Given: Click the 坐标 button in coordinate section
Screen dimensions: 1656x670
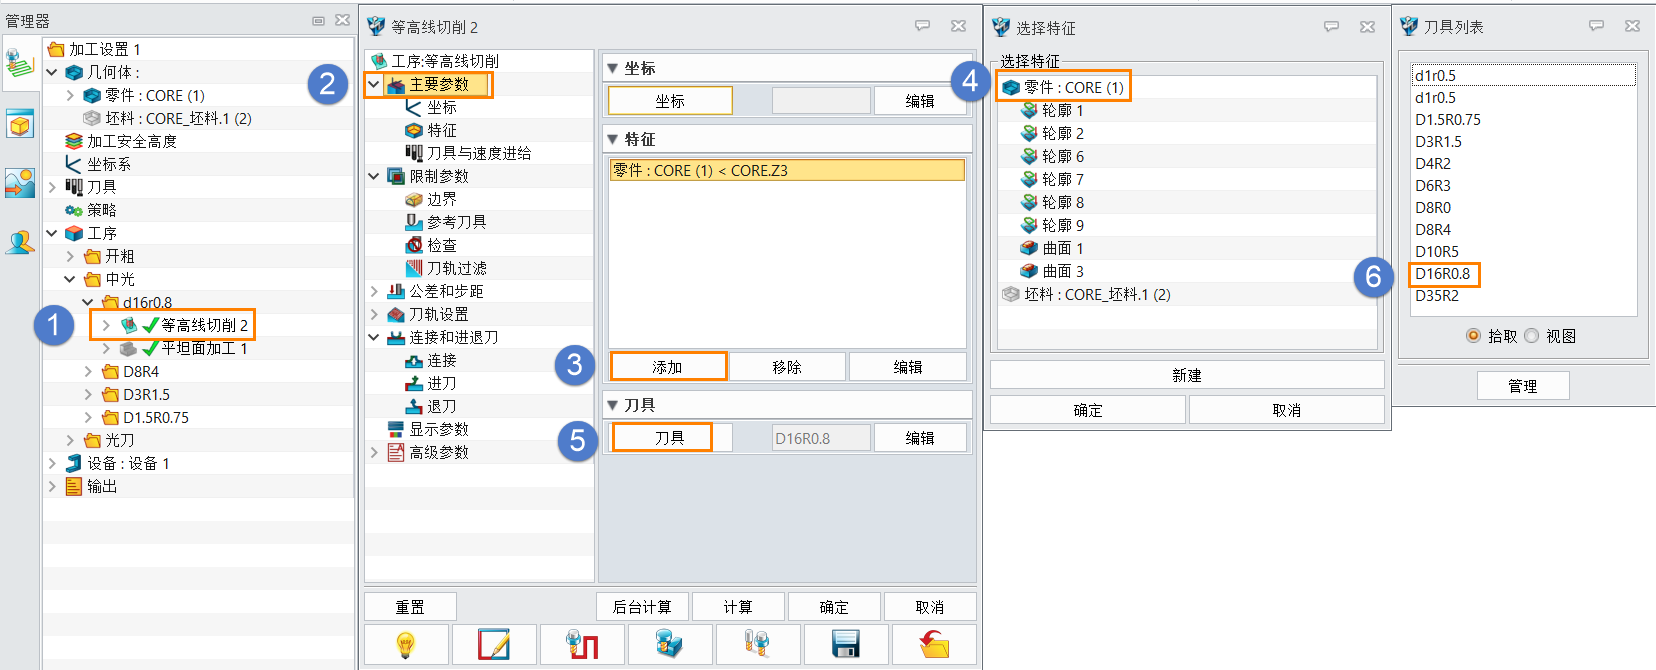Looking at the screenshot, I should tap(670, 101).
